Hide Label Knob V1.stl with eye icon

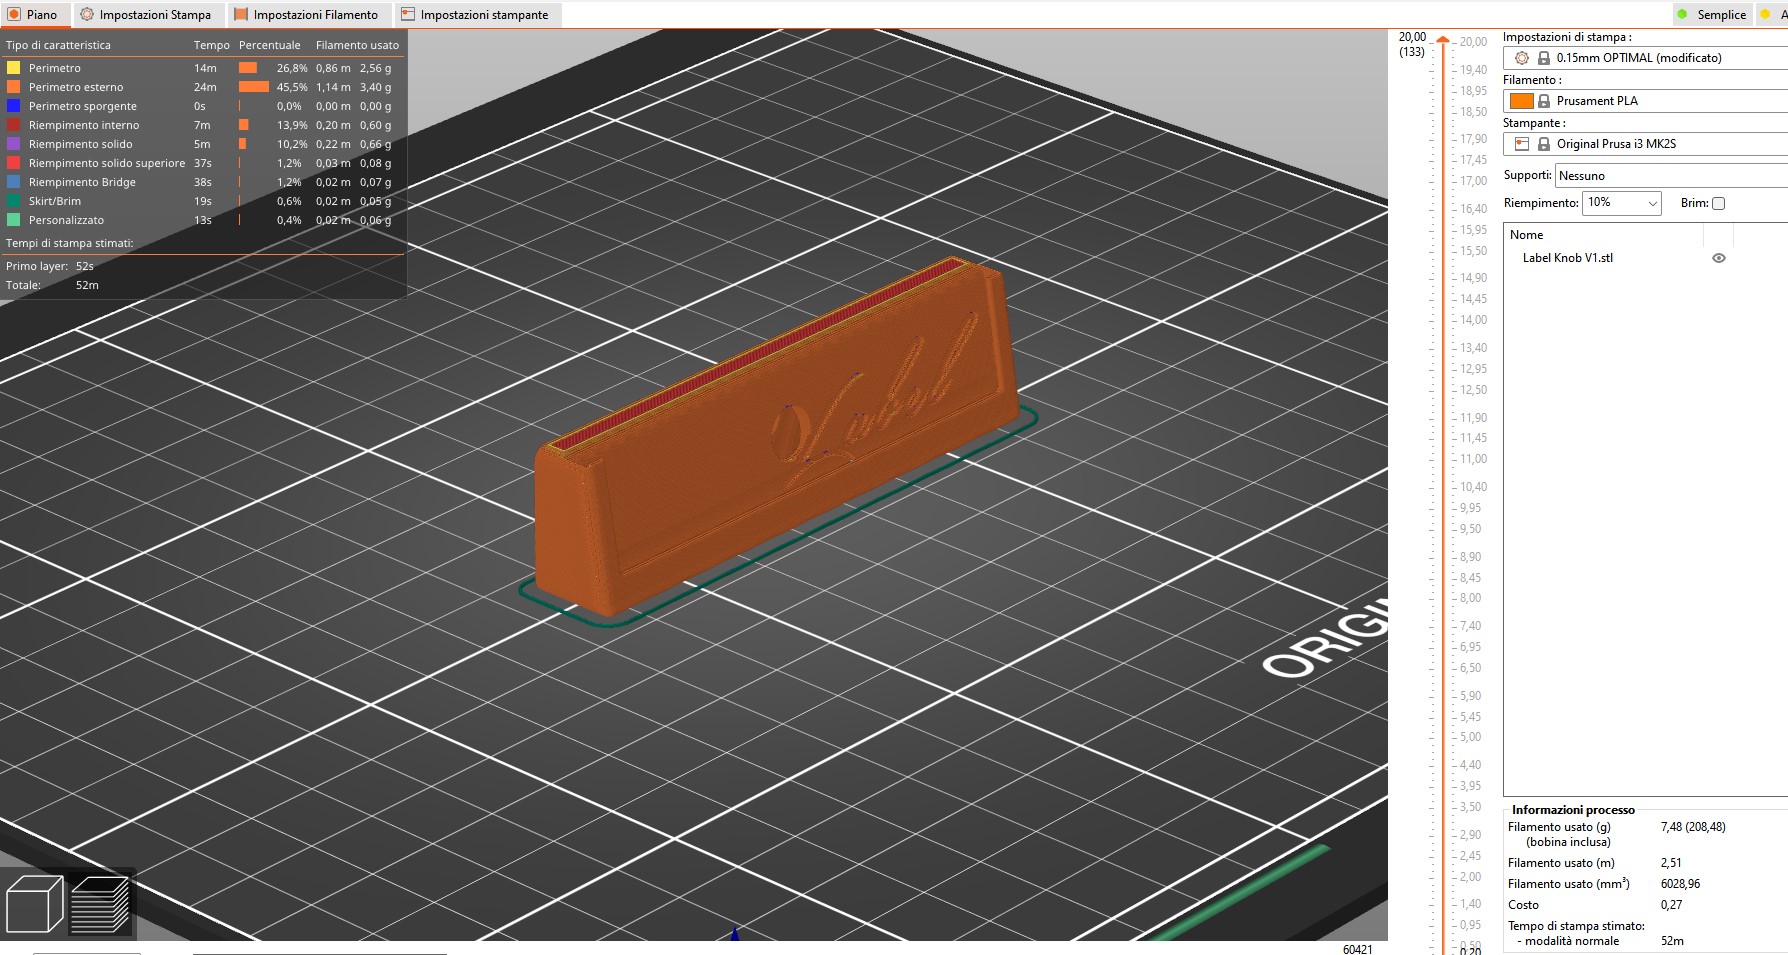(x=1719, y=258)
